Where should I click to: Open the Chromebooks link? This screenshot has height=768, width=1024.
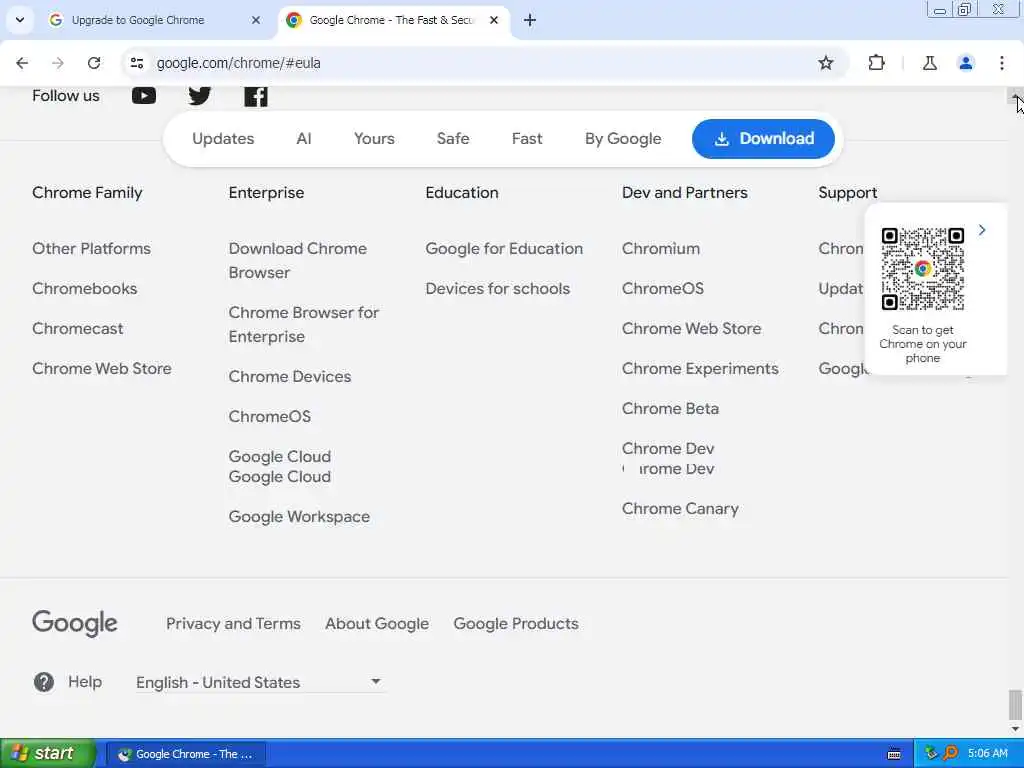click(85, 289)
